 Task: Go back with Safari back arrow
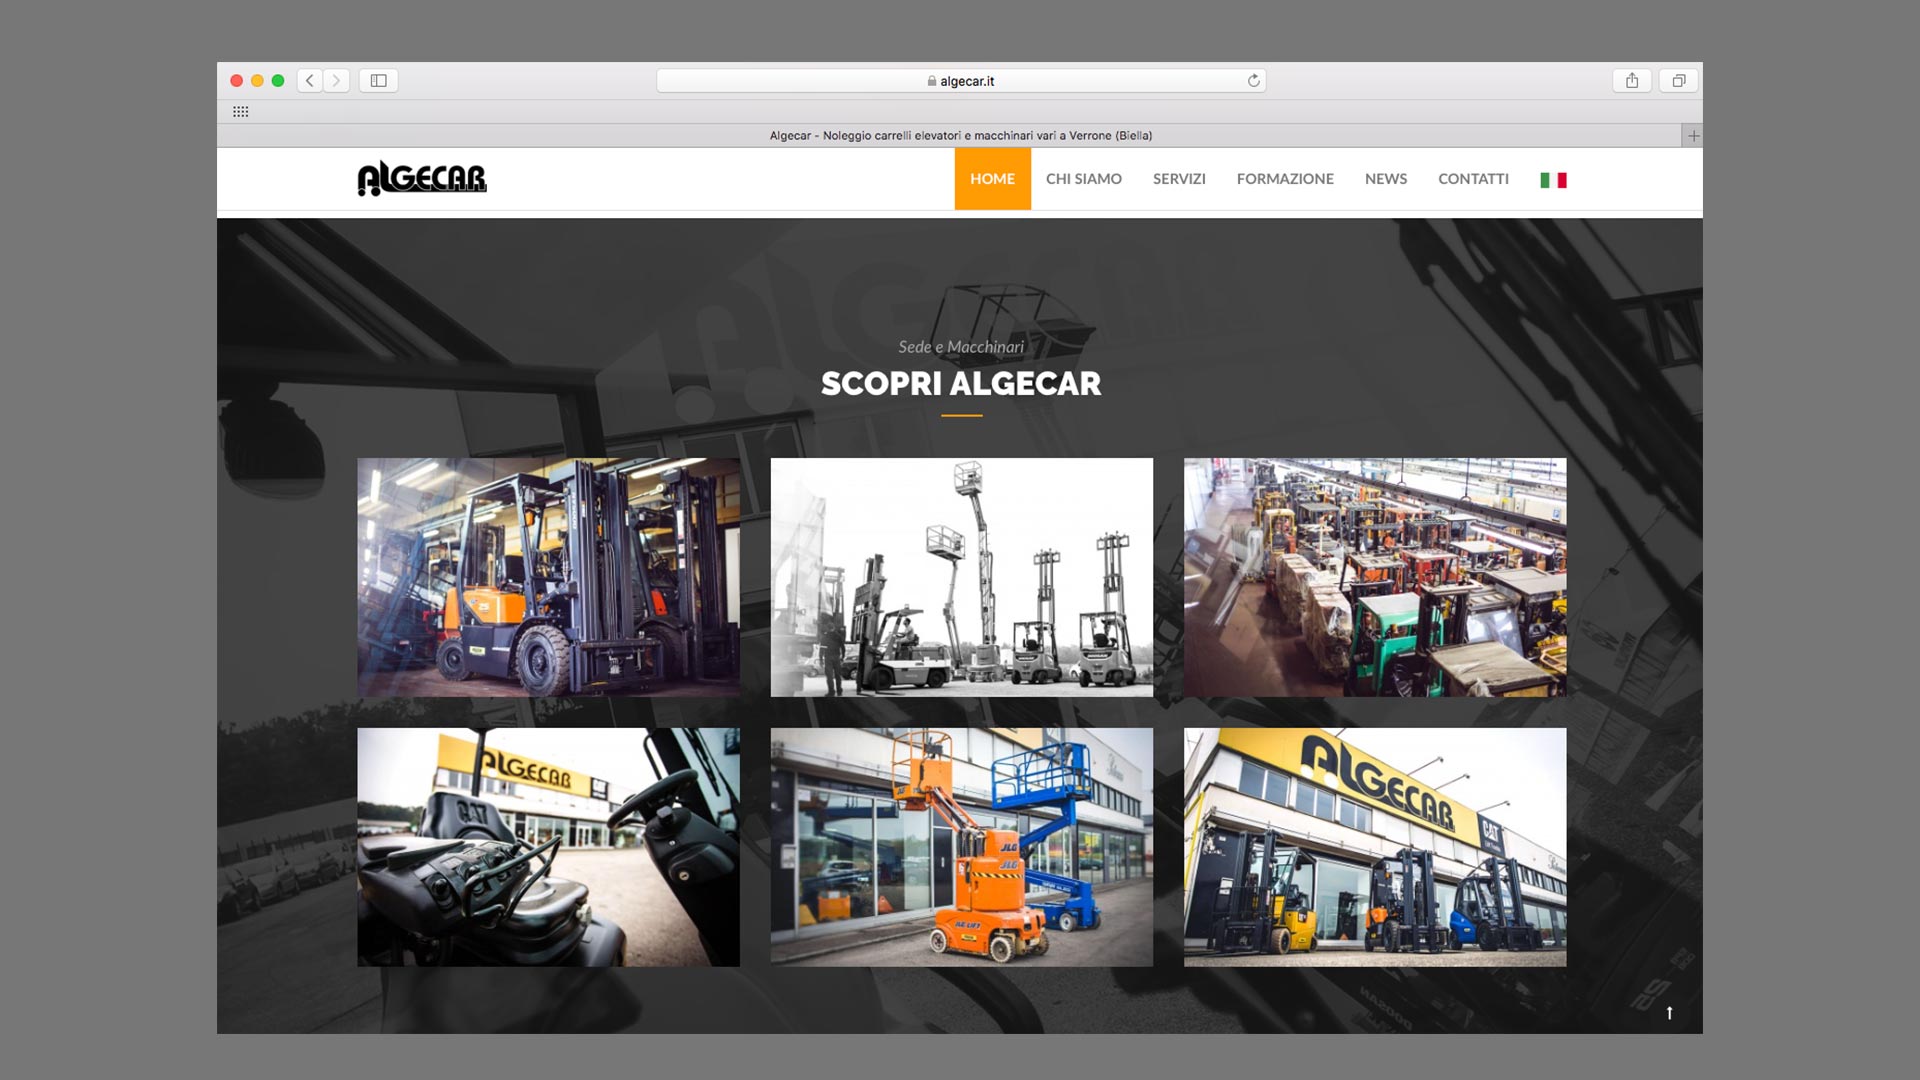point(310,81)
